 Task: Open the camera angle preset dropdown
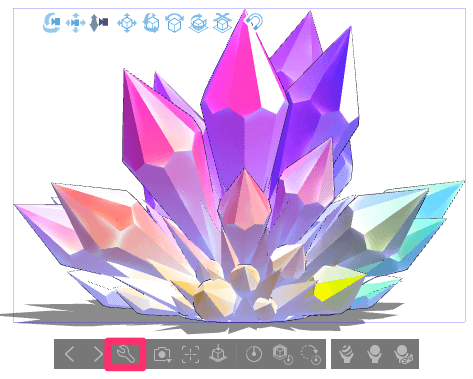(x=162, y=354)
